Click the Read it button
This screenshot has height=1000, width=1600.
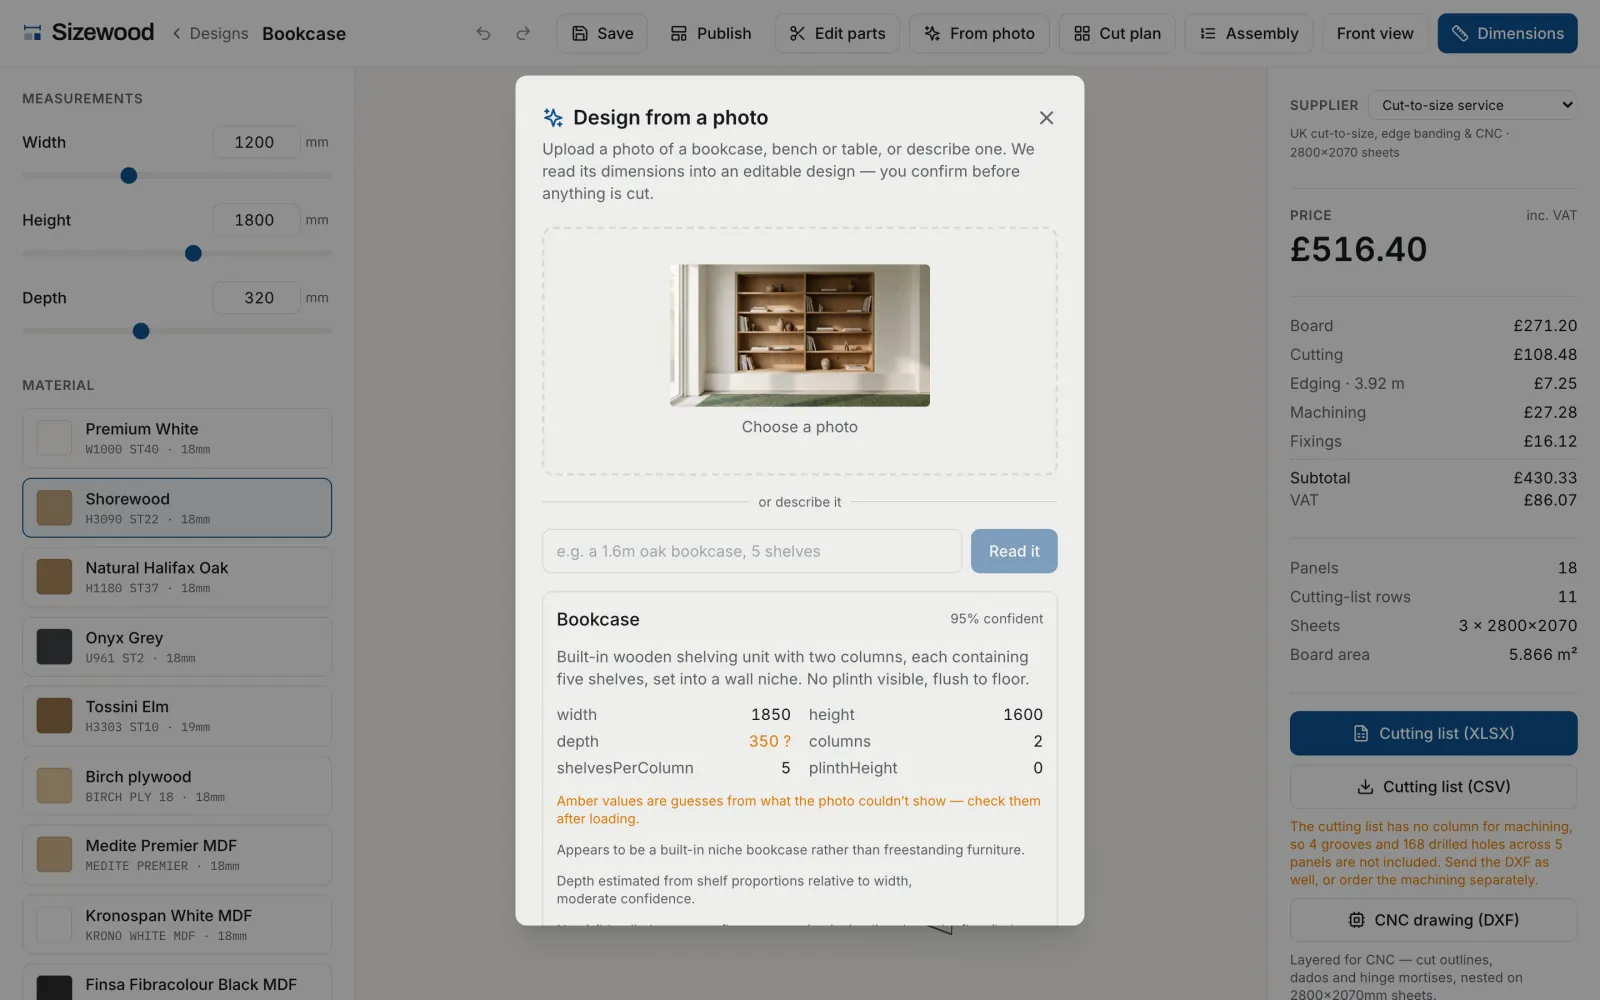click(x=1014, y=551)
